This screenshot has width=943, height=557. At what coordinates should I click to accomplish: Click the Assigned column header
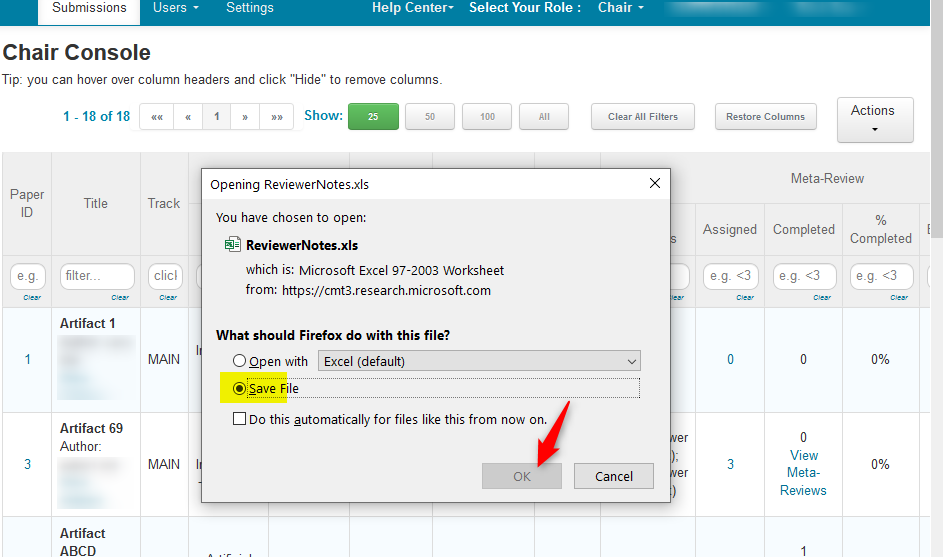(x=730, y=229)
